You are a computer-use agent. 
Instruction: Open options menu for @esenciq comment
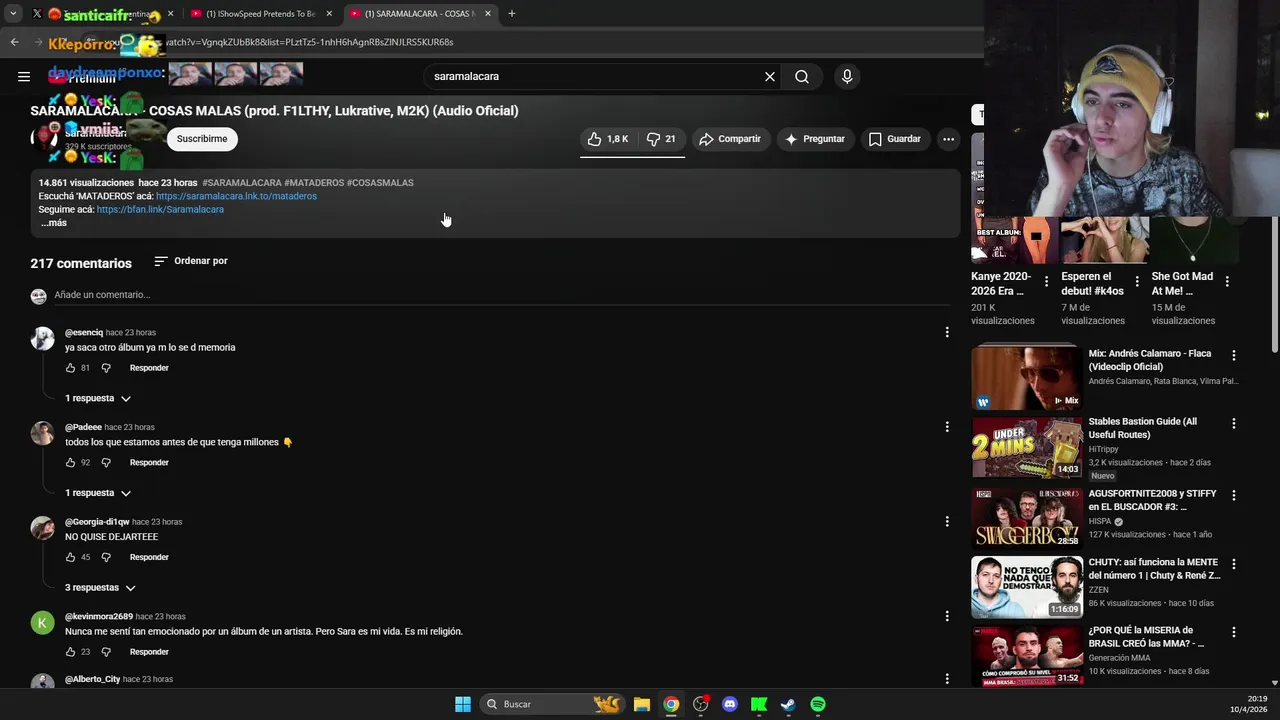coord(947,332)
